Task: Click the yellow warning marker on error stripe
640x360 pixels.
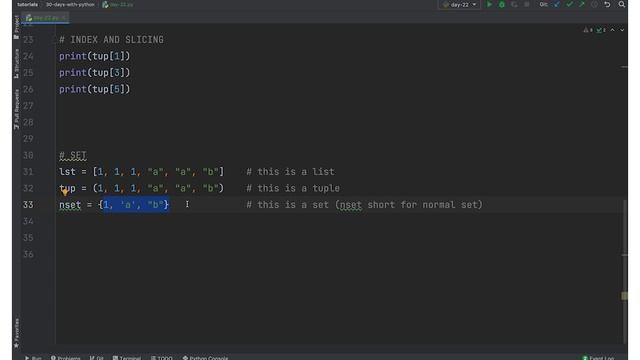Action: (x=624, y=296)
